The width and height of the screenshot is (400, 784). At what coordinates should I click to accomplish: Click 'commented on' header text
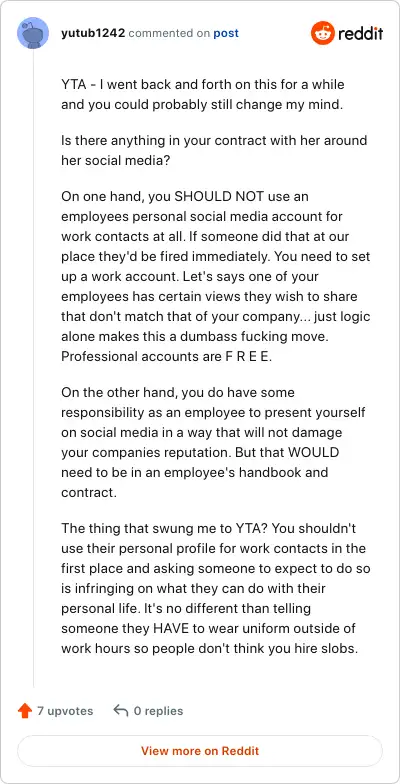170,34
